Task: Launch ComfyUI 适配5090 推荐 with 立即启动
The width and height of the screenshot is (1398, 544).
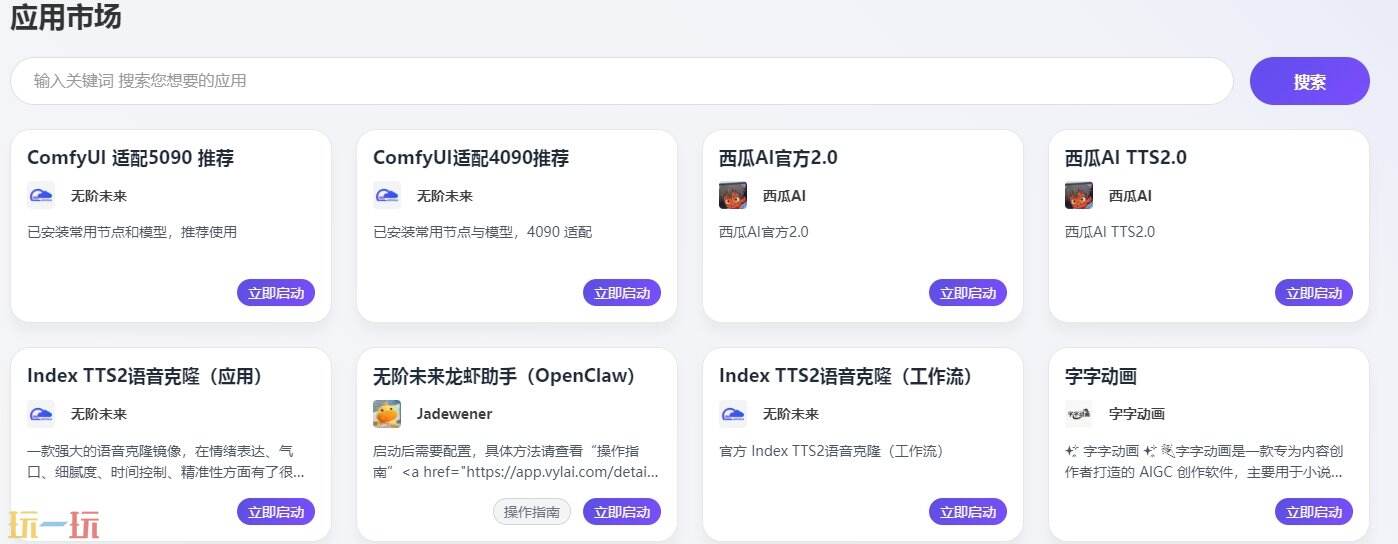Action: pos(276,293)
